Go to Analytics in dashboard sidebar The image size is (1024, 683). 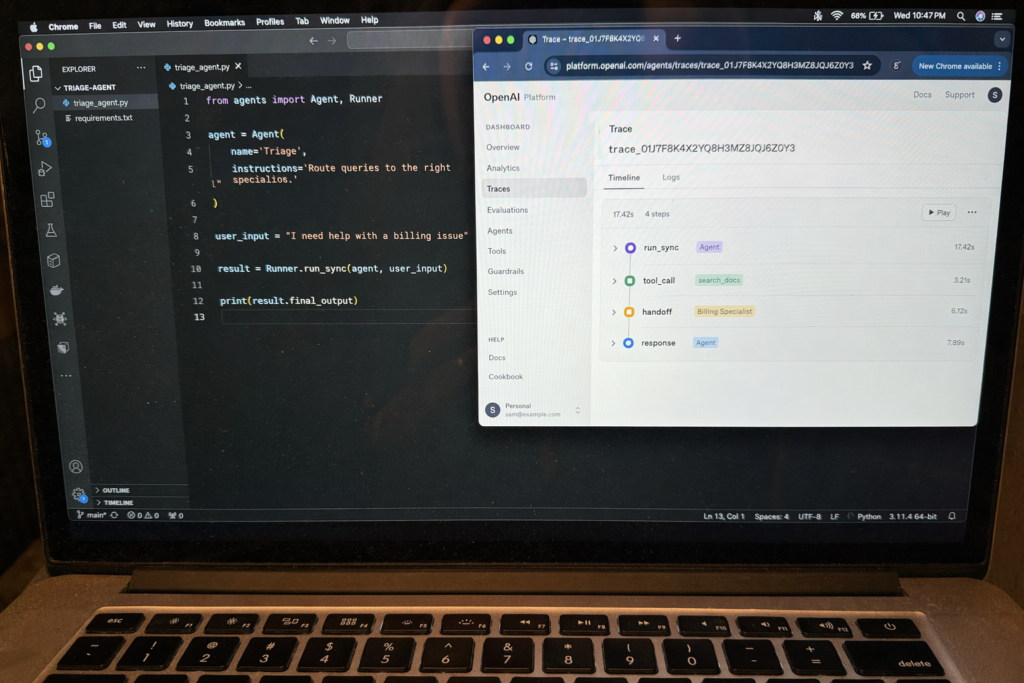click(503, 168)
